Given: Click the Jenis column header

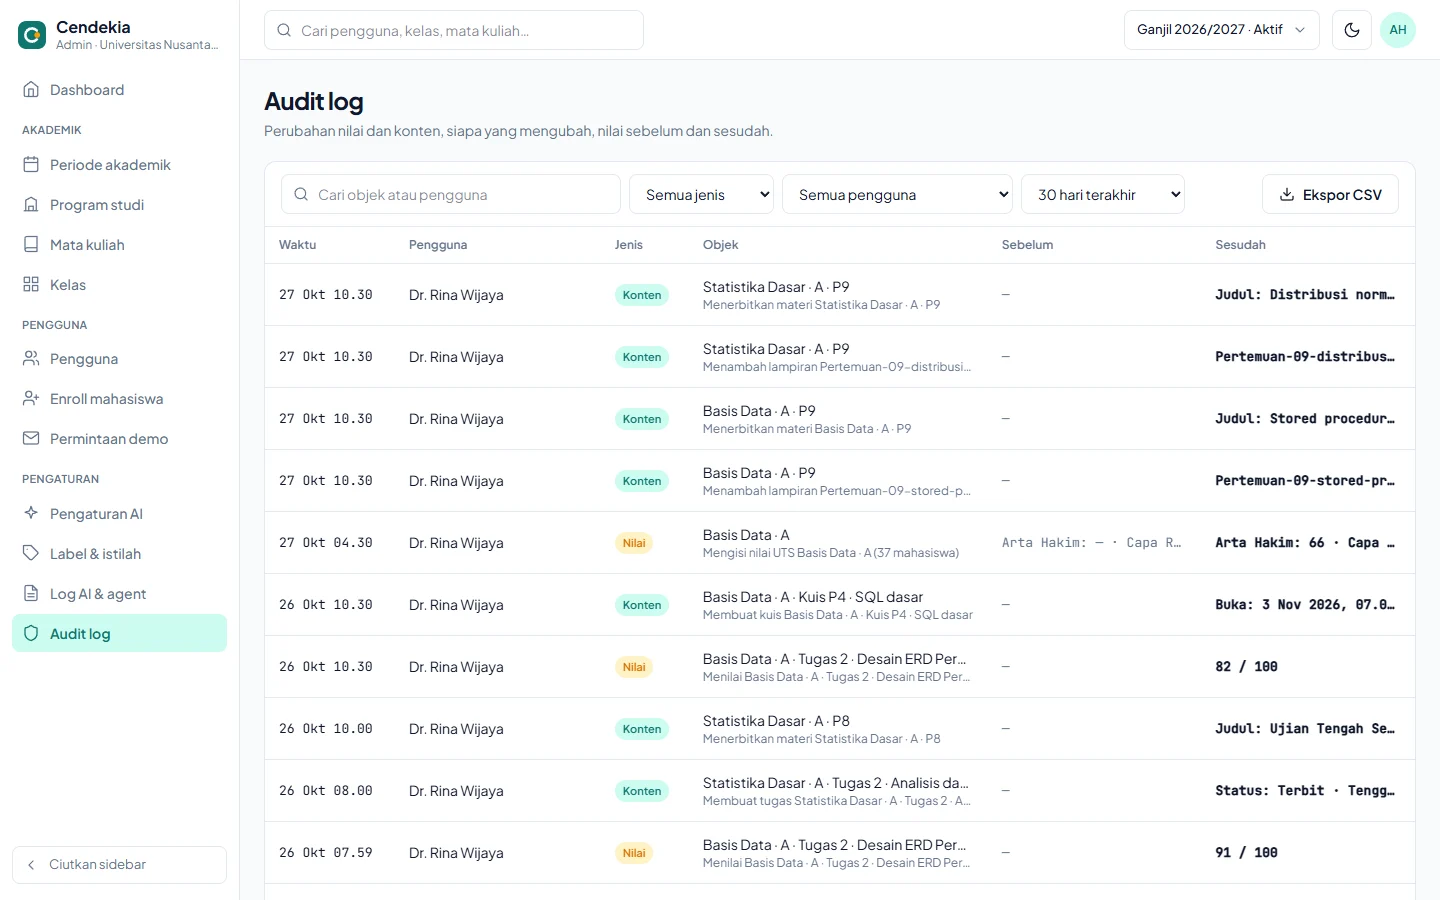Looking at the screenshot, I should tap(628, 244).
